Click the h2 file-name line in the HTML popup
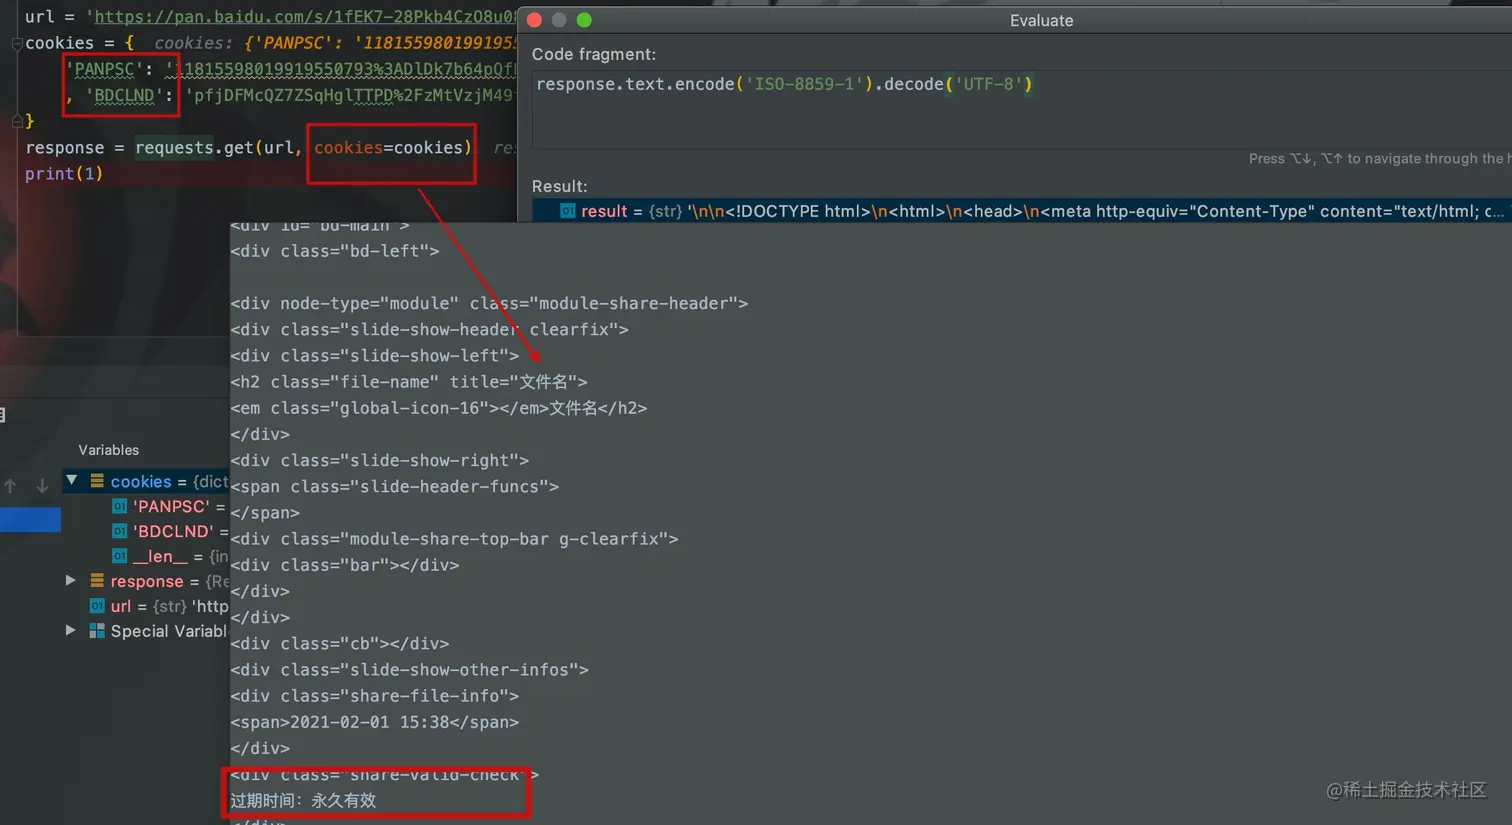The width and height of the screenshot is (1512, 825). (x=409, y=382)
